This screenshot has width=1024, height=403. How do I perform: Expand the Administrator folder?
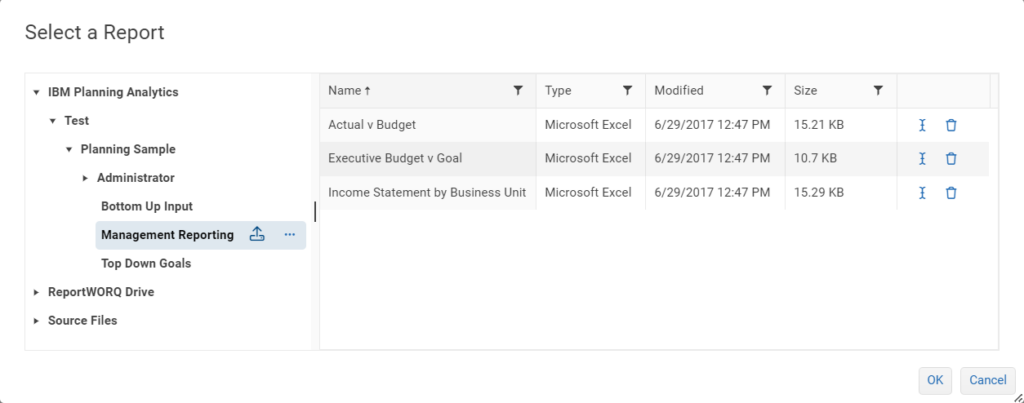tap(86, 178)
